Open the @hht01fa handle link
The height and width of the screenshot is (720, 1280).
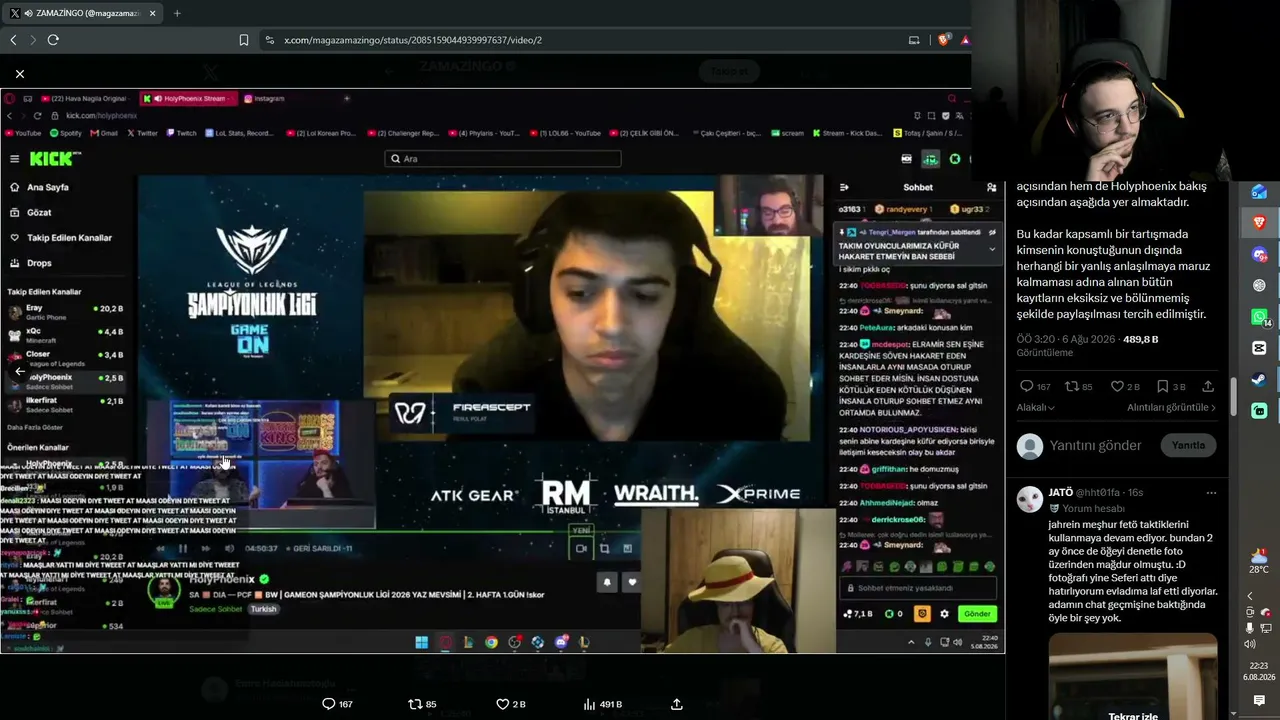pos(1098,493)
